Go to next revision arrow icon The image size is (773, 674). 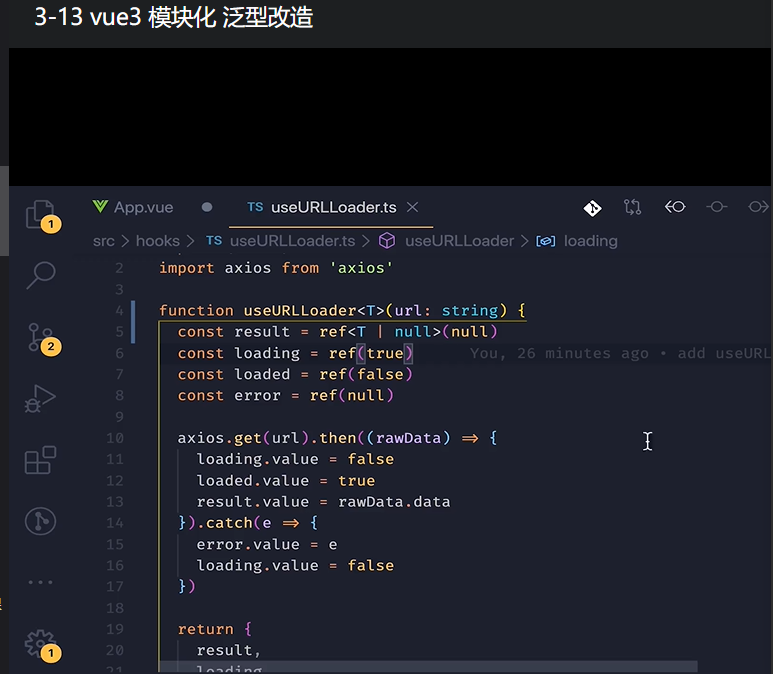(x=758, y=207)
